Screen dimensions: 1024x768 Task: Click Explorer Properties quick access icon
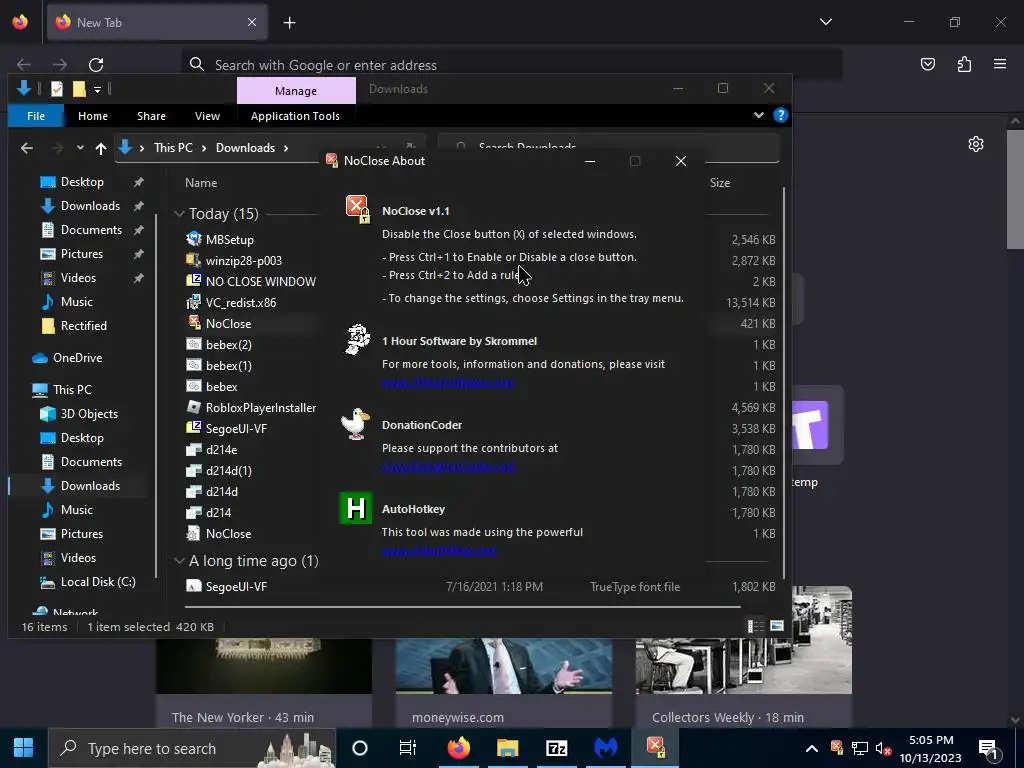click(x=57, y=89)
